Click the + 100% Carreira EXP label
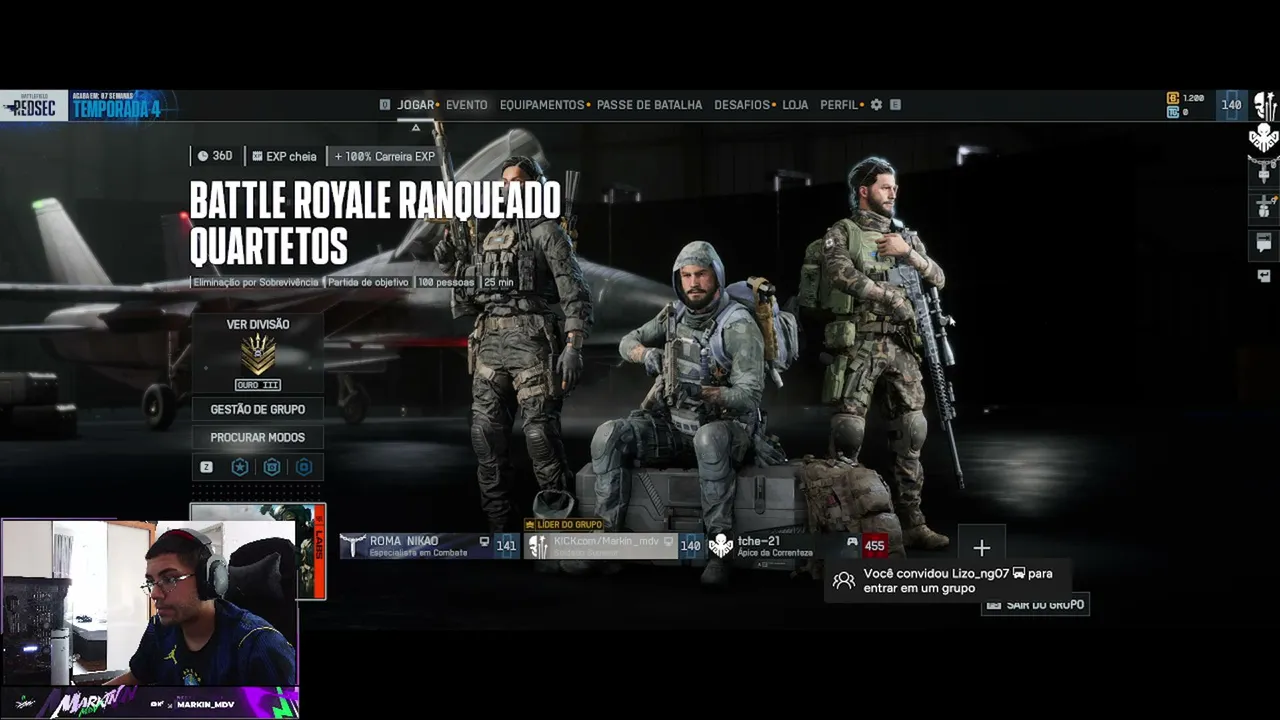Viewport: 1280px width, 720px height. 385,156
